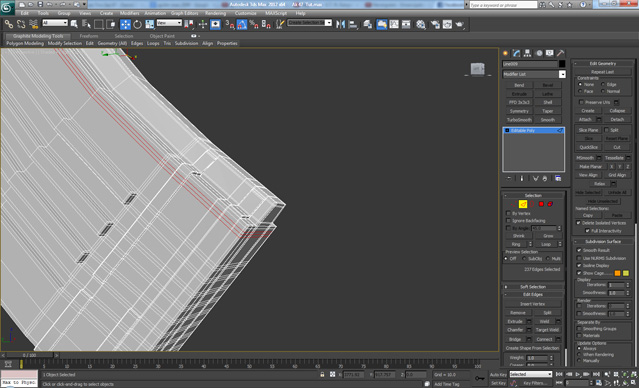Click the Mirror tool icon

340,24
